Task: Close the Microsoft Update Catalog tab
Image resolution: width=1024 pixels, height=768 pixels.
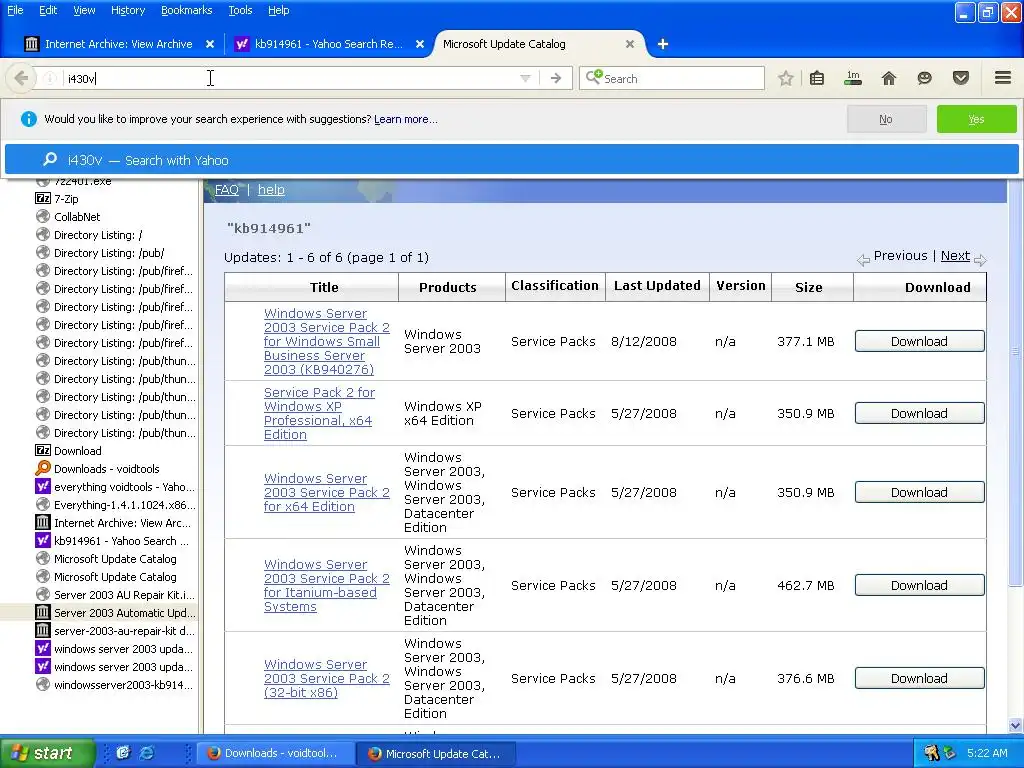Action: pos(630,44)
